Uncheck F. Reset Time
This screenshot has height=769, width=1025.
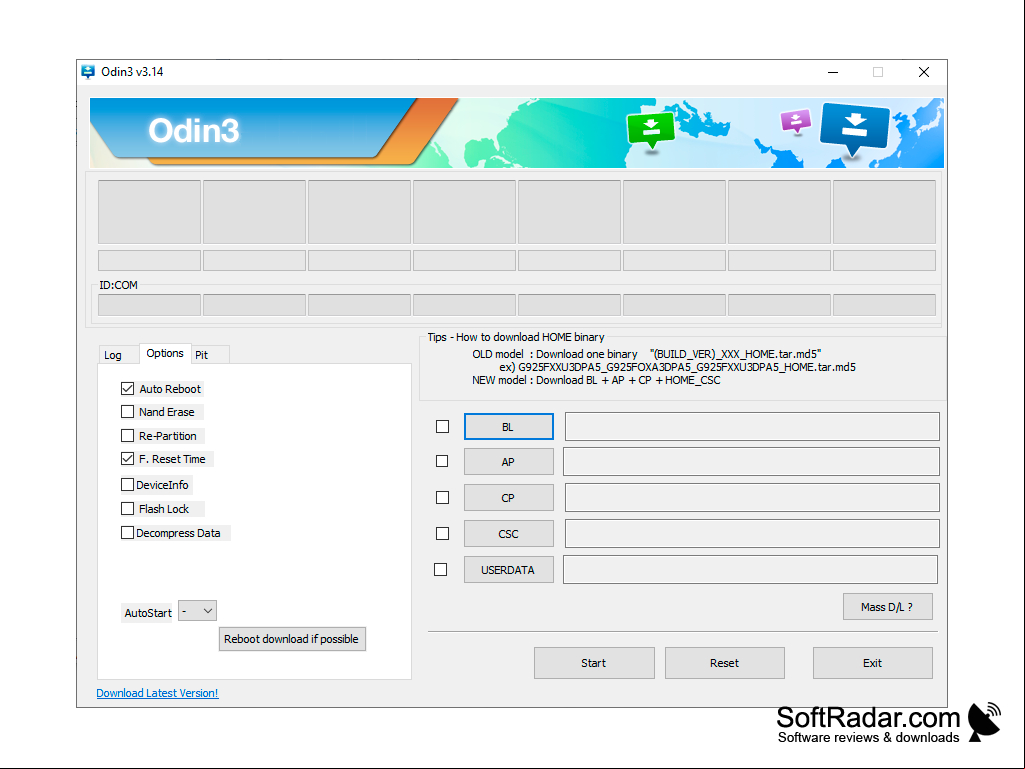click(x=127, y=458)
